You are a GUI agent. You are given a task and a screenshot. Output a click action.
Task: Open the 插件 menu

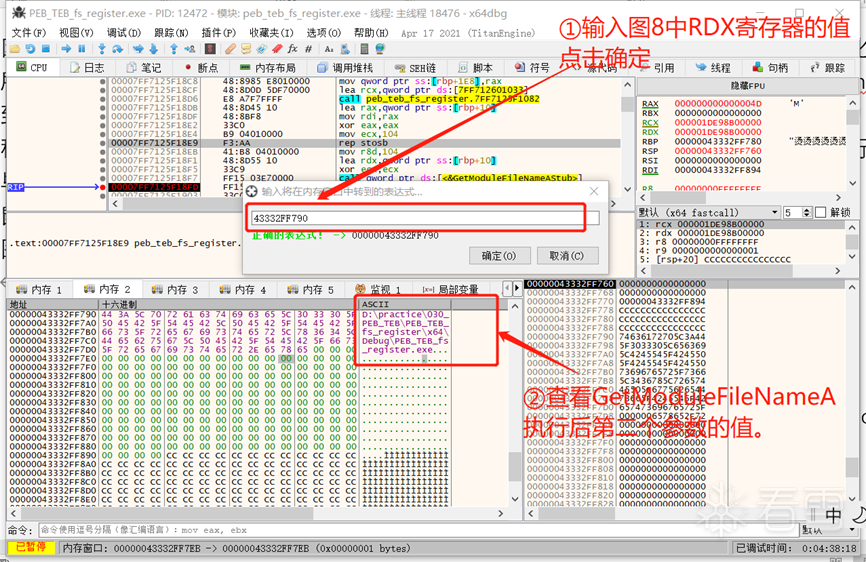(218, 33)
